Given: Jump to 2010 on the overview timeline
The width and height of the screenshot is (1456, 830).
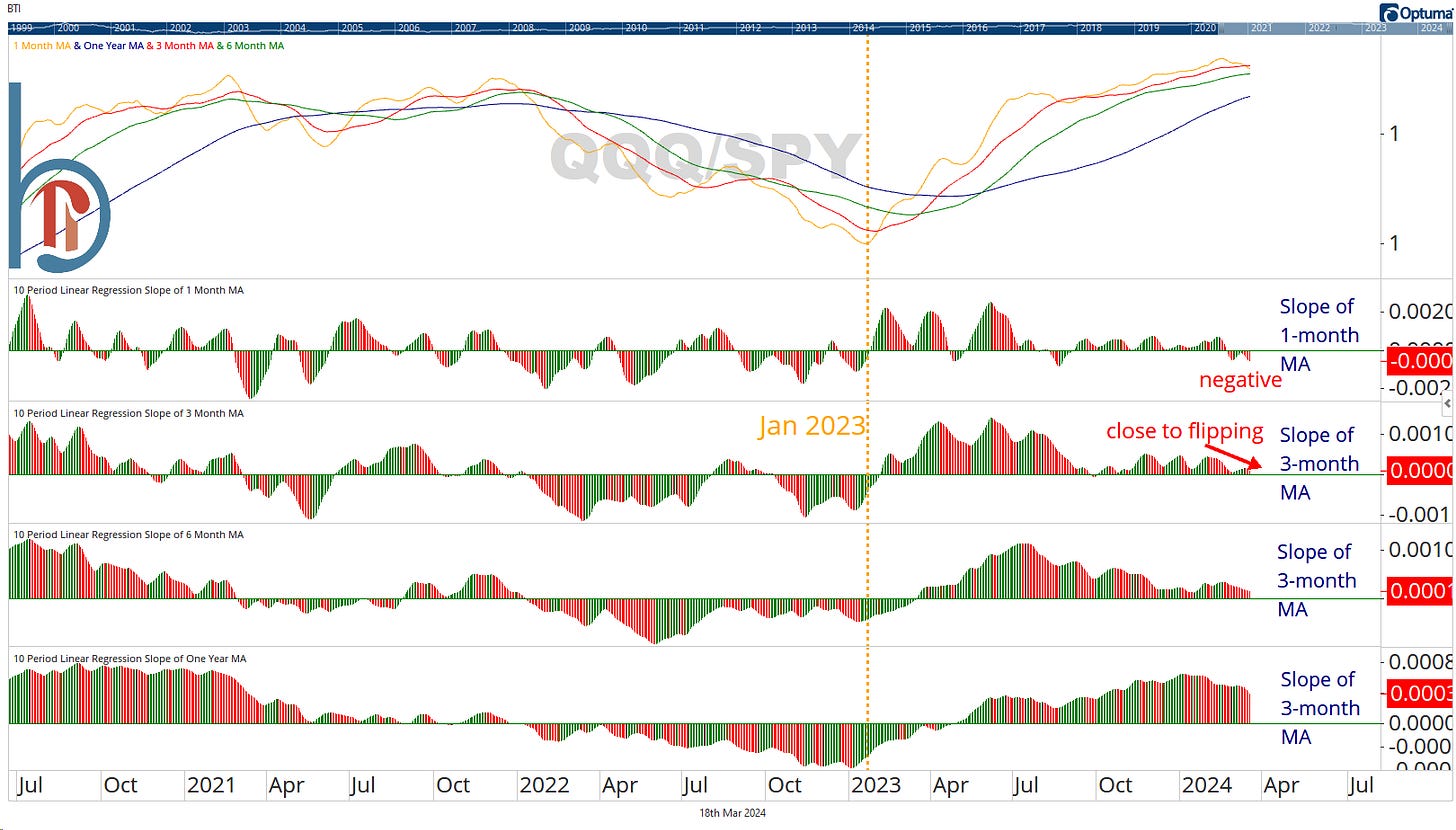Looking at the screenshot, I should [x=637, y=28].
